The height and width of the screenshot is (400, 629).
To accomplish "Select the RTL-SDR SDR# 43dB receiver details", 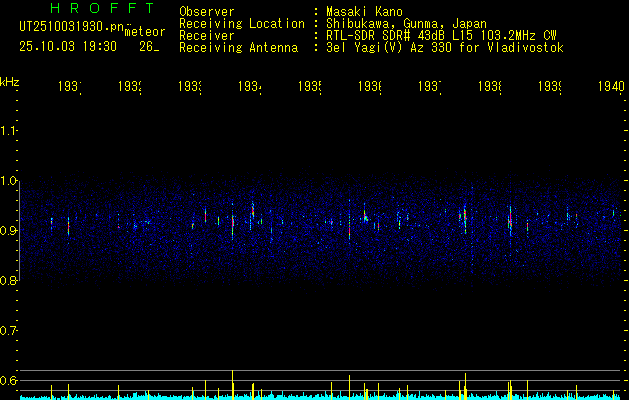I will (441, 36).
